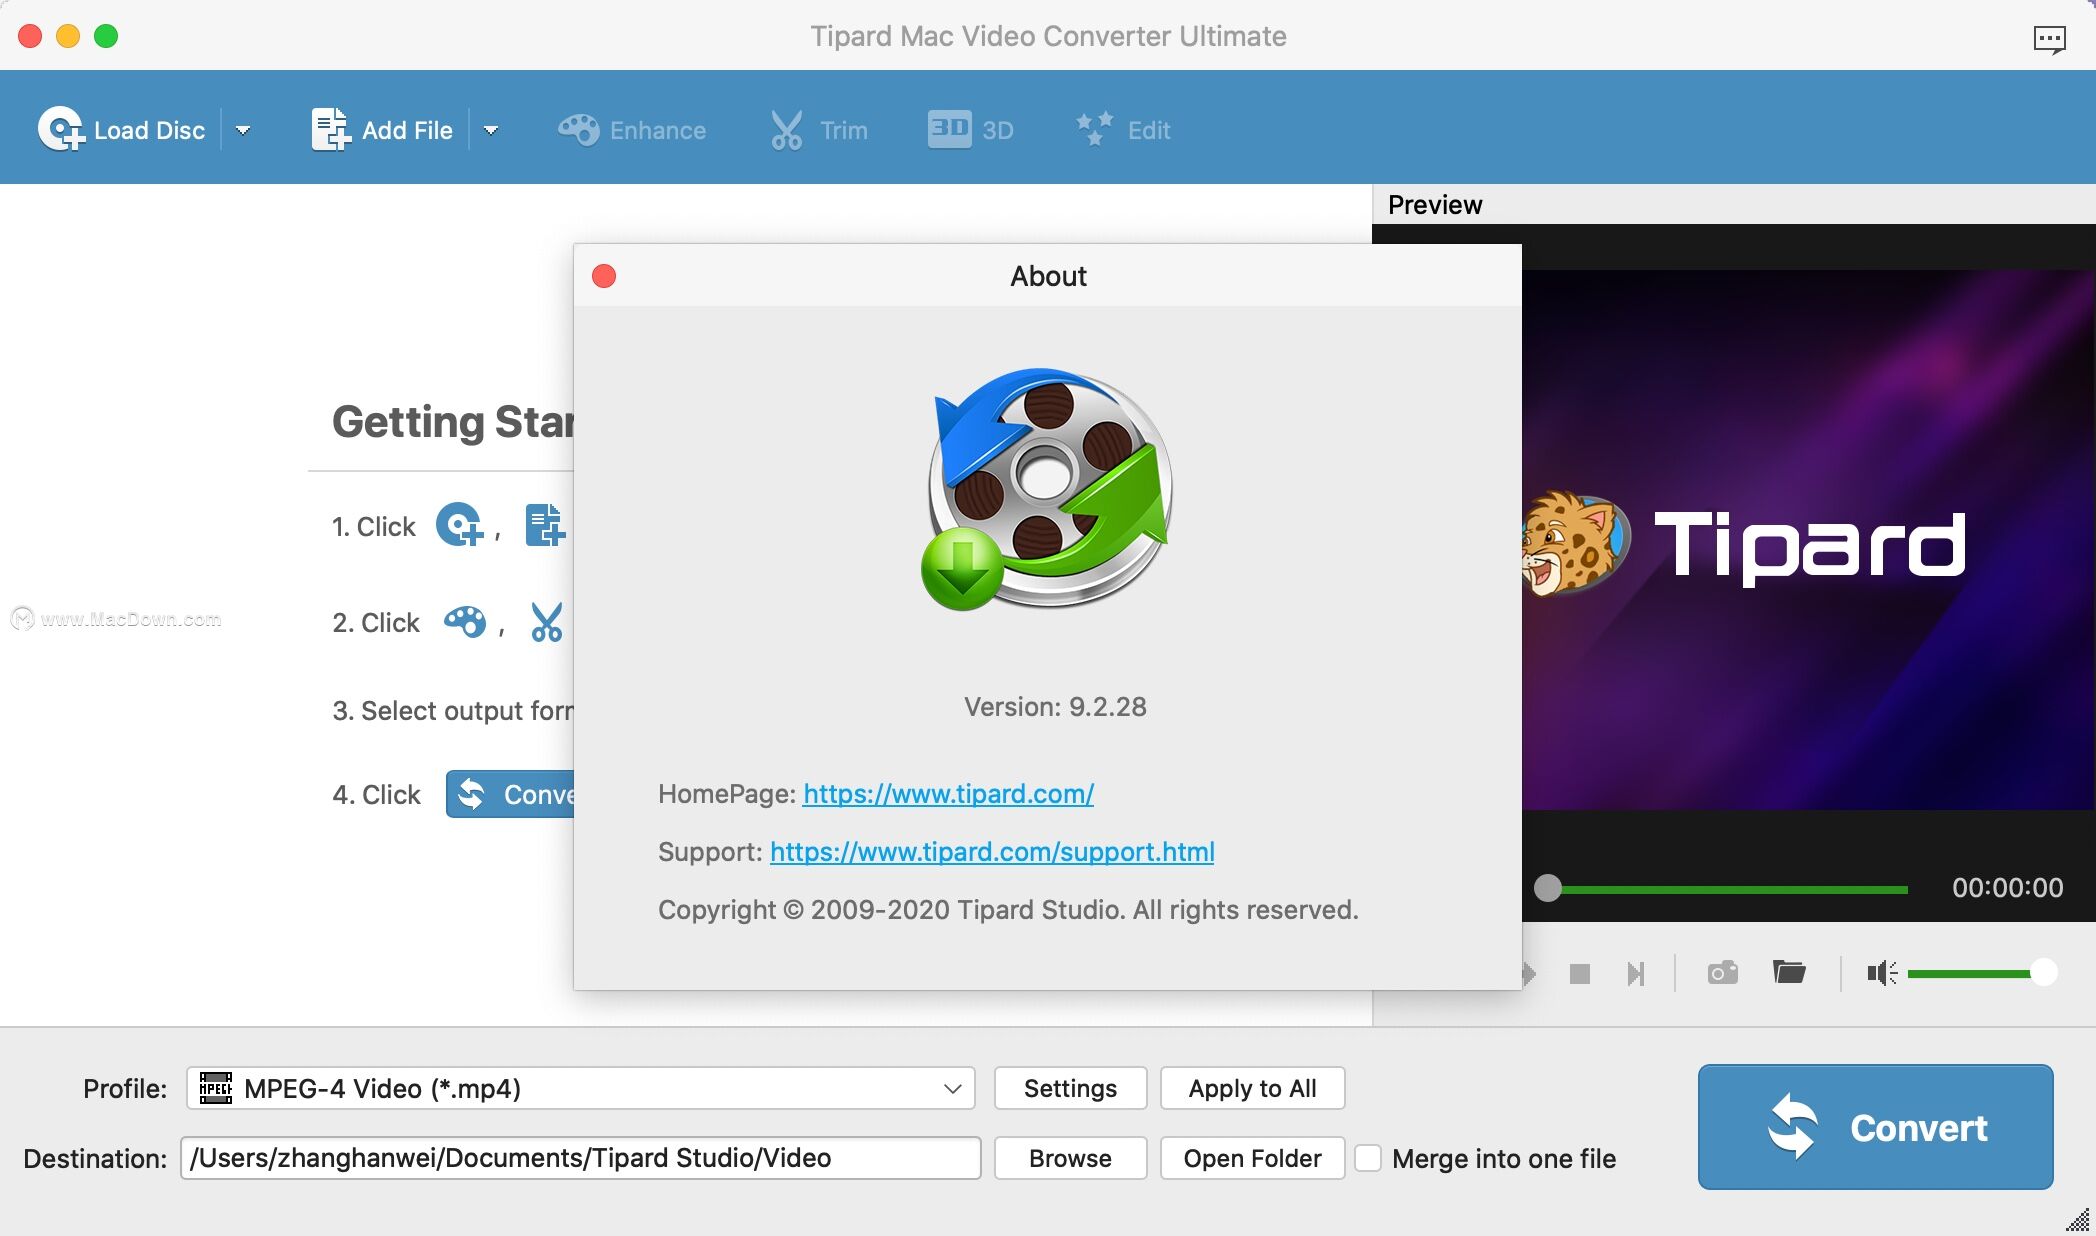Click the Settings button for profile

click(x=1069, y=1087)
